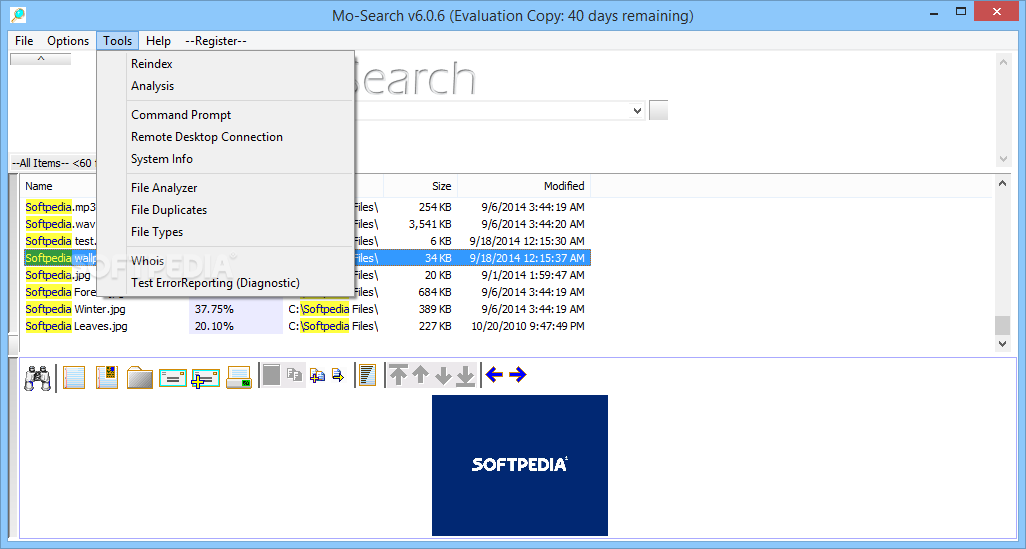Click the copy documents with plus icon
1026x549 pixels.
click(317, 375)
